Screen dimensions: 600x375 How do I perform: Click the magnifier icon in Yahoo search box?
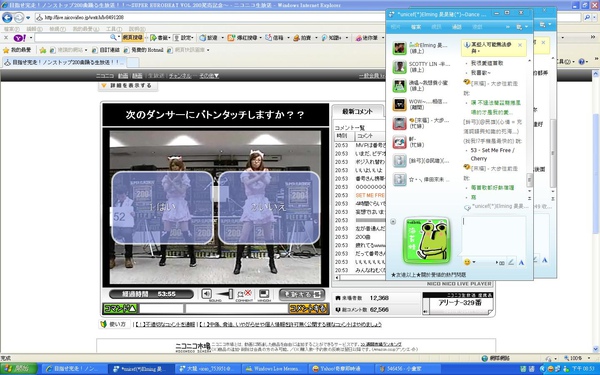click(114, 37)
